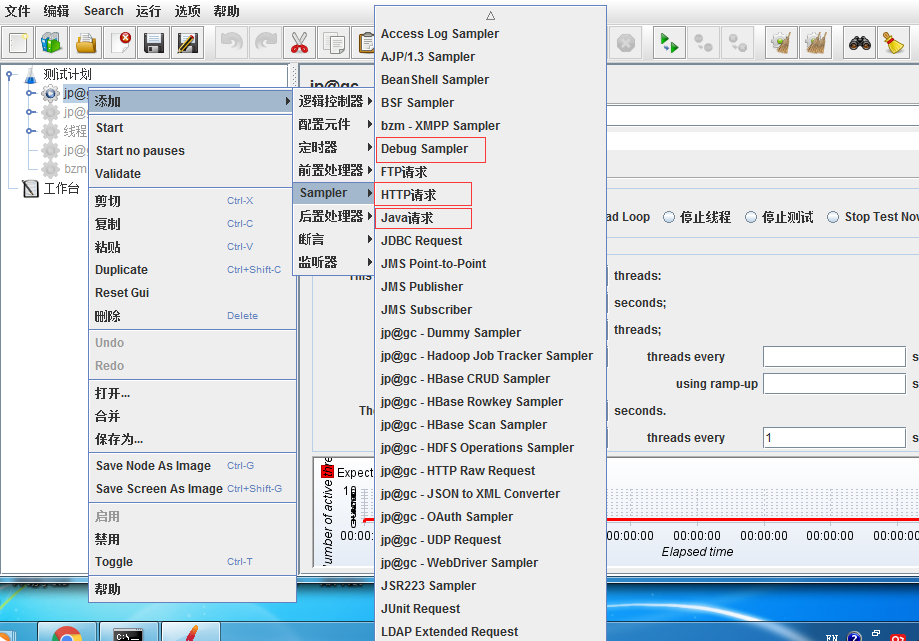
Task: Click the Reset Search broom icon
Action: (x=892, y=43)
